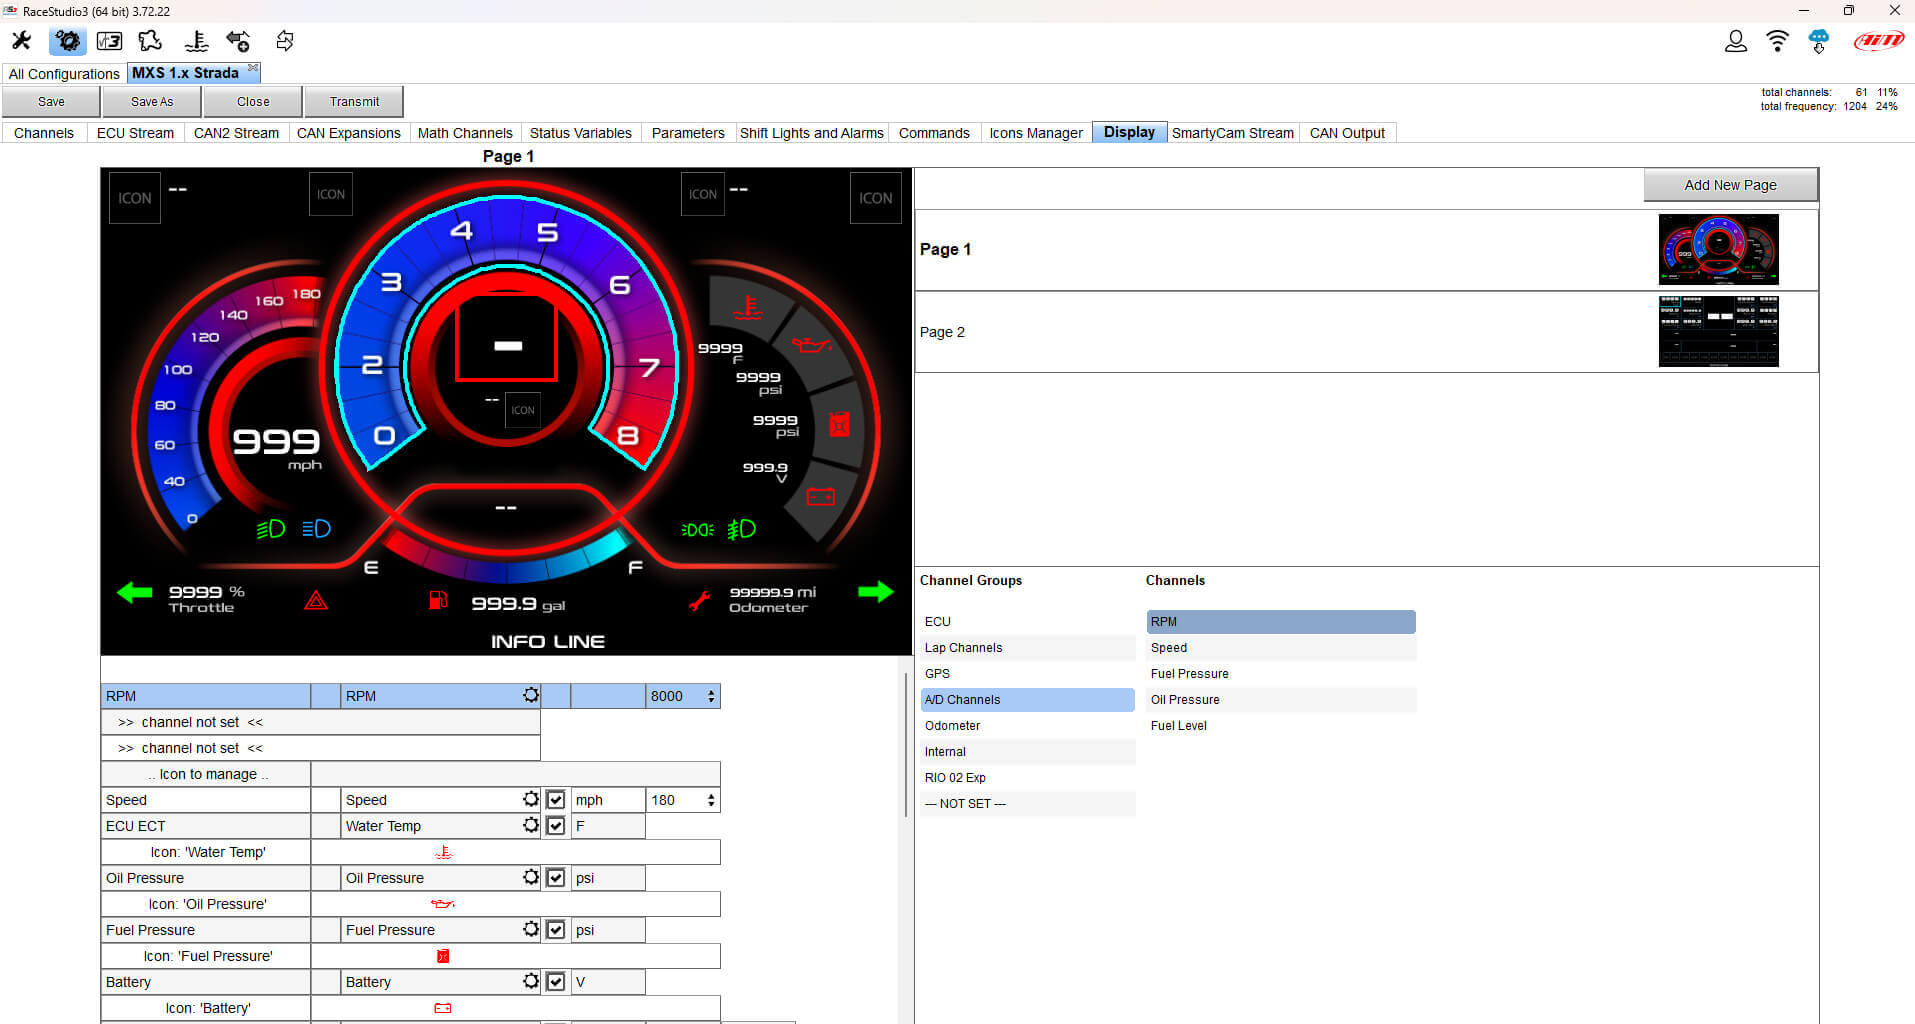The height and width of the screenshot is (1024, 1915).
Task: Open the Shift Lights and Alarms tab
Action: tap(811, 133)
